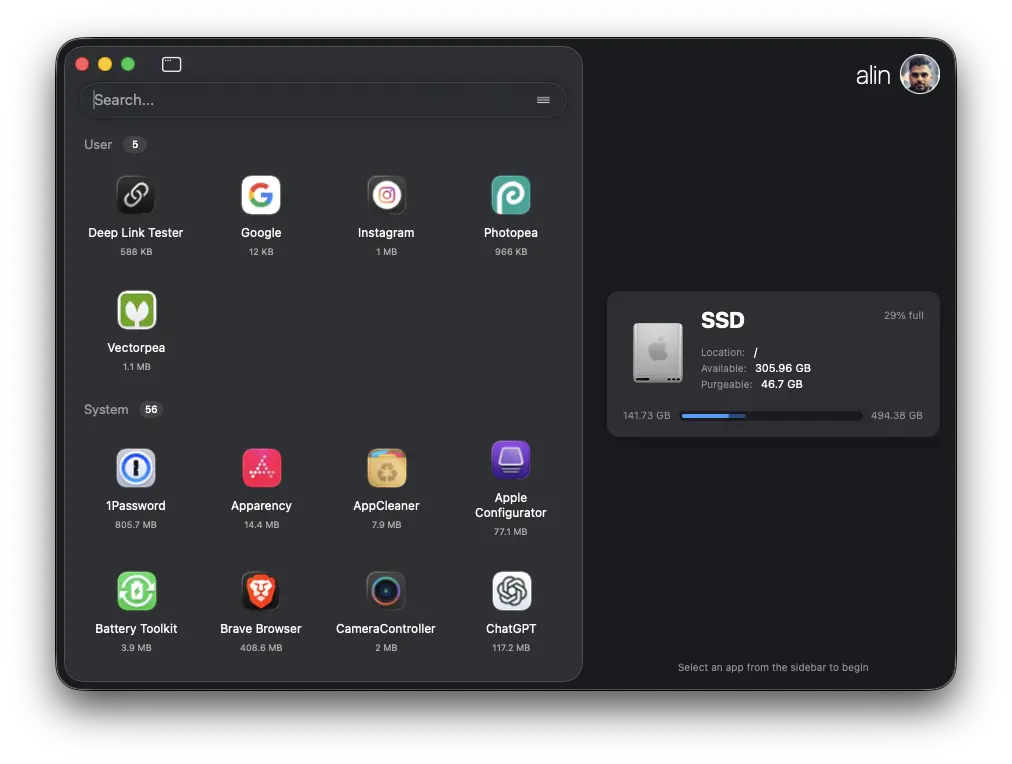Select the Brave Browser icon
This screenshot has height=764, width=1012.
click(261, 592)
